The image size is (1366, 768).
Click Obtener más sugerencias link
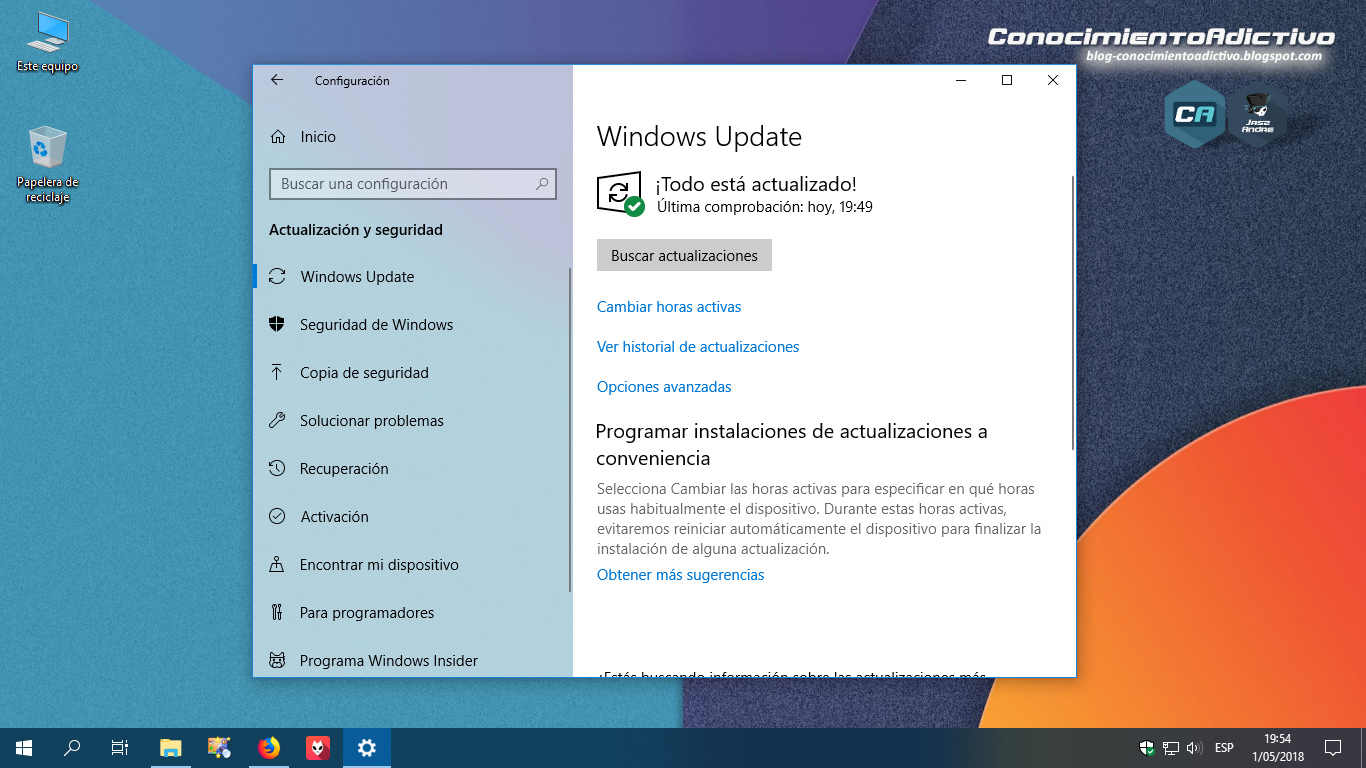click(x=680, y=575)
